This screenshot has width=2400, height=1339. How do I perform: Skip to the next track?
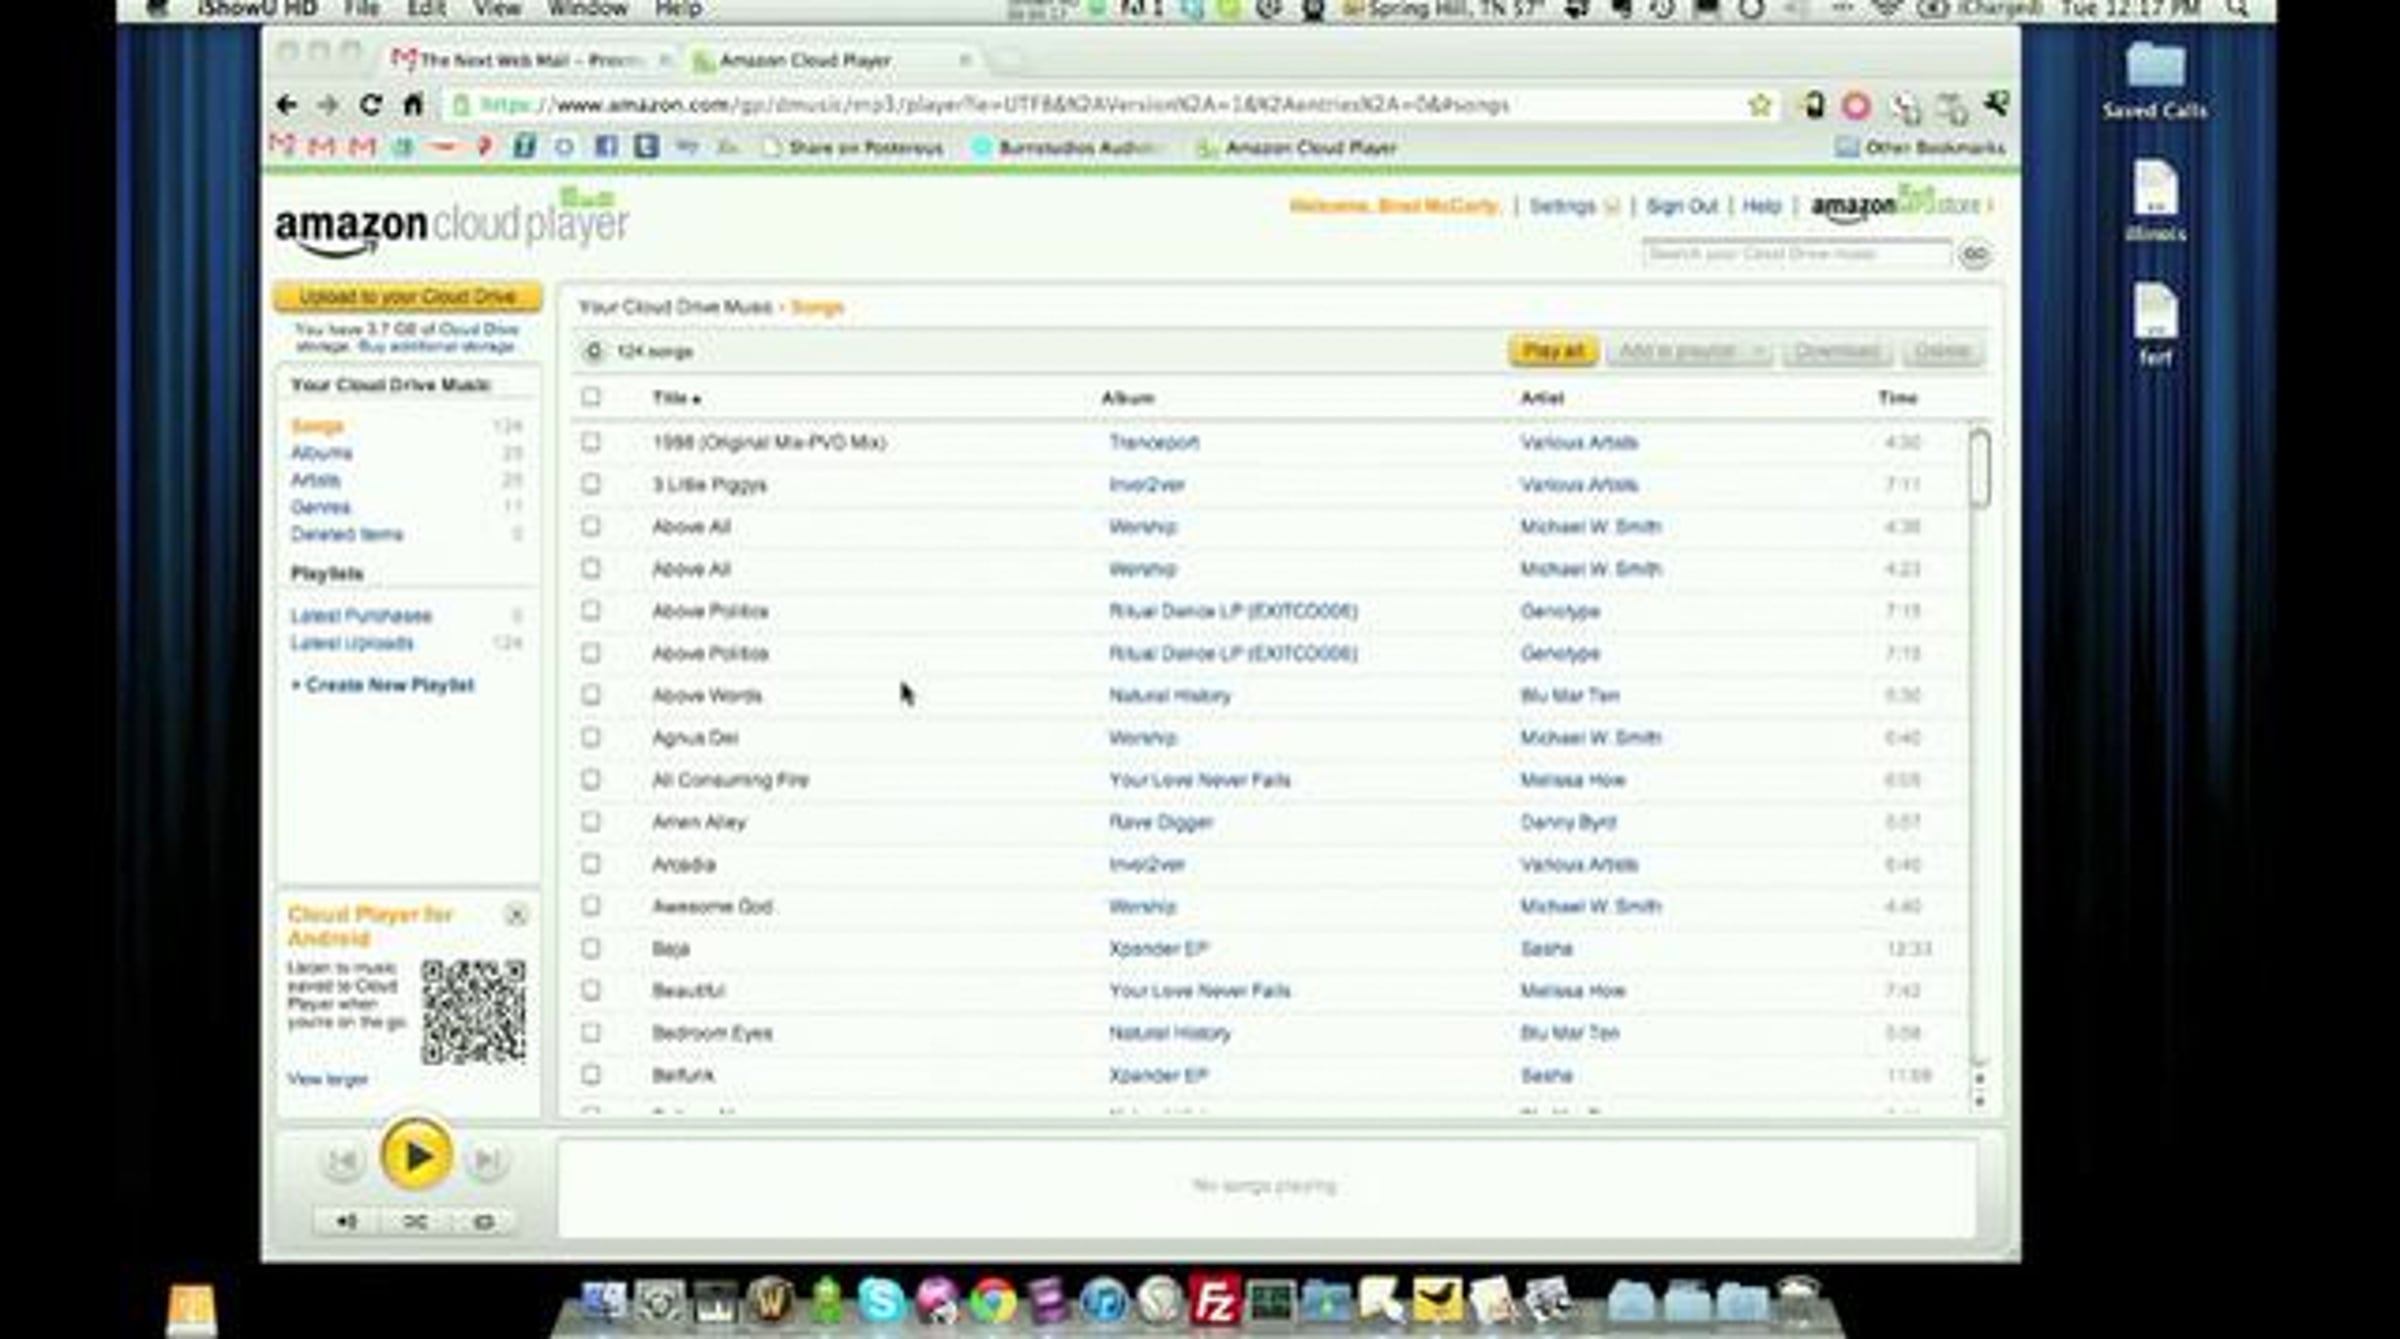point(487,1160)
